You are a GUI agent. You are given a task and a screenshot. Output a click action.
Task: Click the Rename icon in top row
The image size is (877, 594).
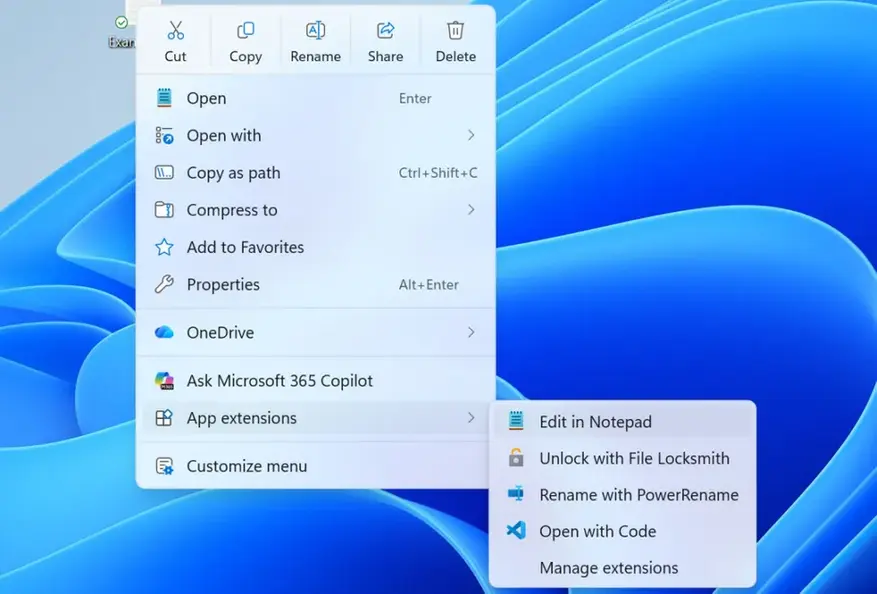tap(315, 30)
